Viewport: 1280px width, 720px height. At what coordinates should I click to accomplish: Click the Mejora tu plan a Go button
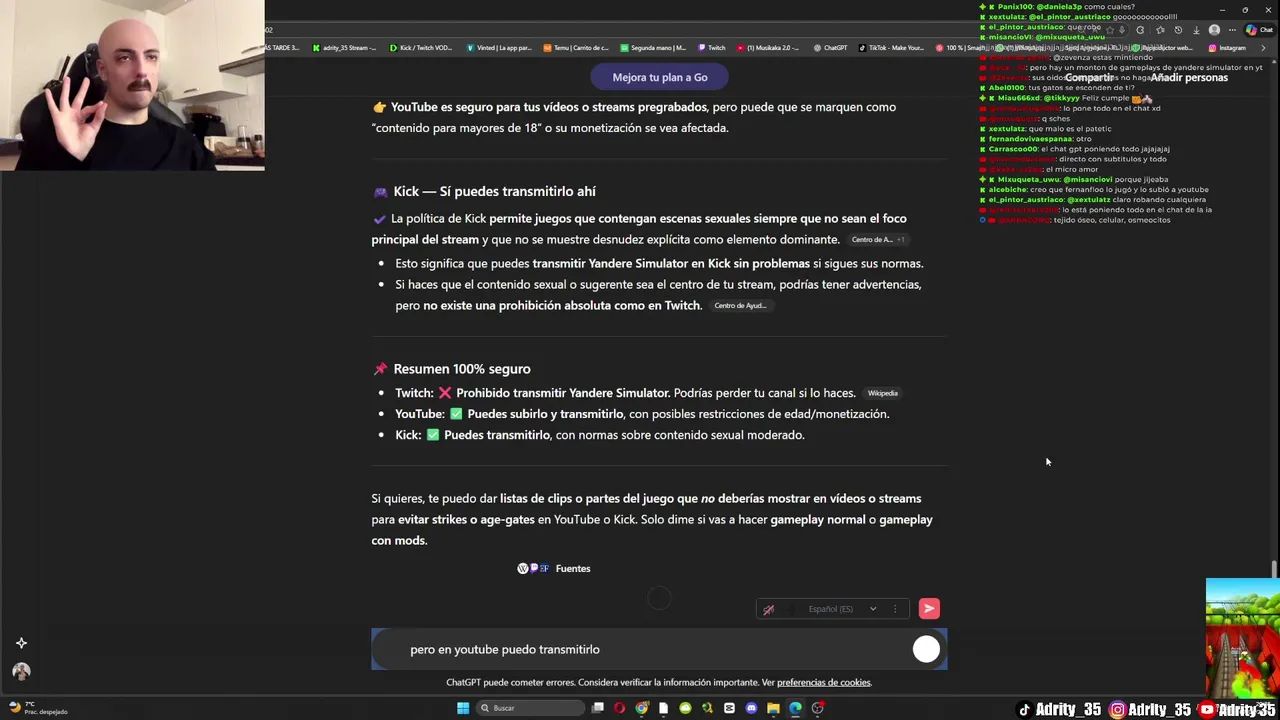[660, 77]
